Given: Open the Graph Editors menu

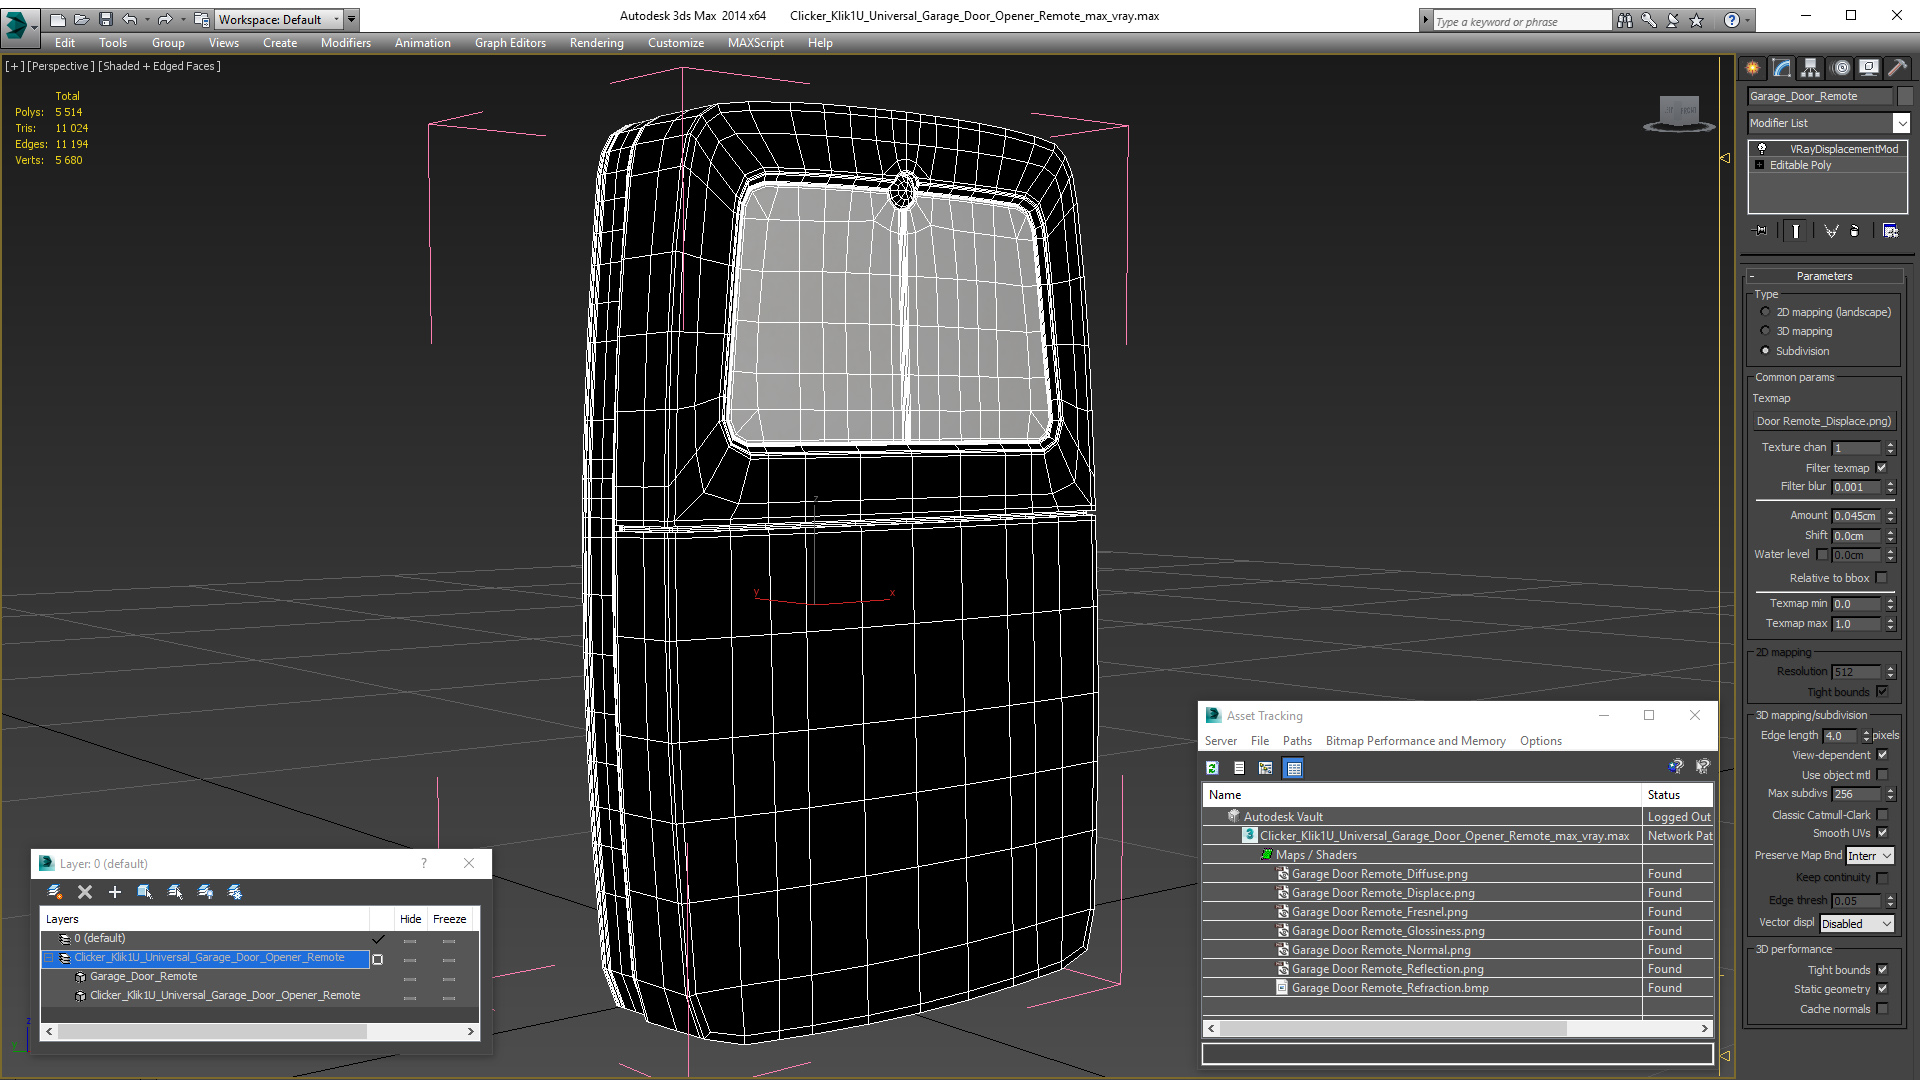Looking at the screenshot, I should click(510, 43).
